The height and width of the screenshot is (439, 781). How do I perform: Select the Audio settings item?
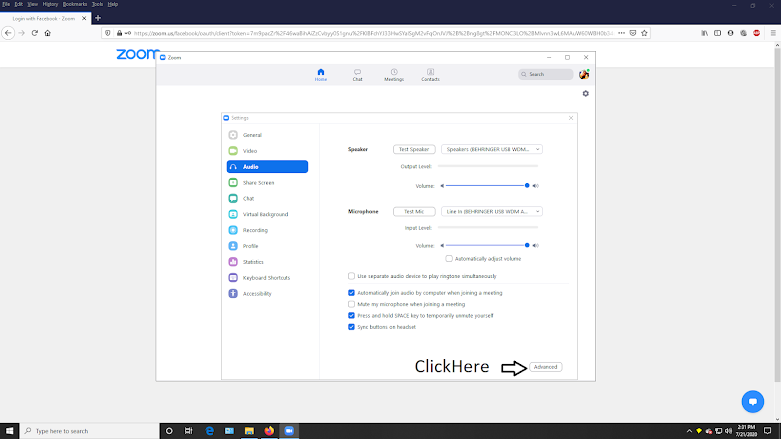(267, 167)
